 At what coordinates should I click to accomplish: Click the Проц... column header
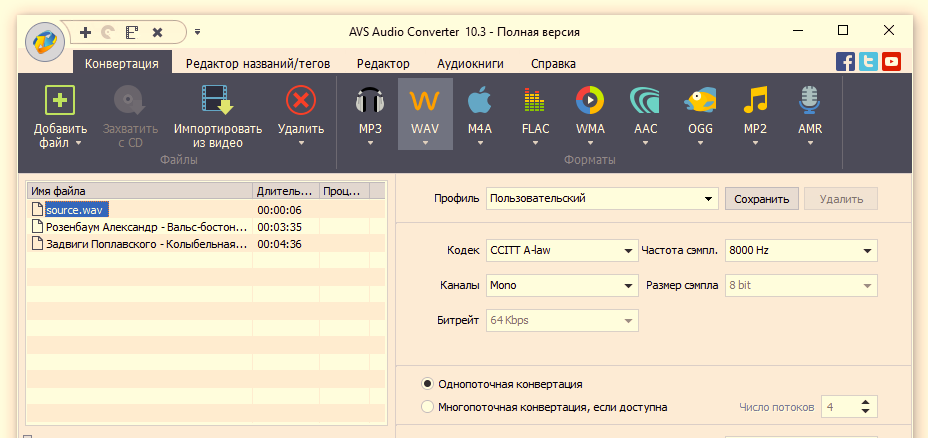point(344,191)
